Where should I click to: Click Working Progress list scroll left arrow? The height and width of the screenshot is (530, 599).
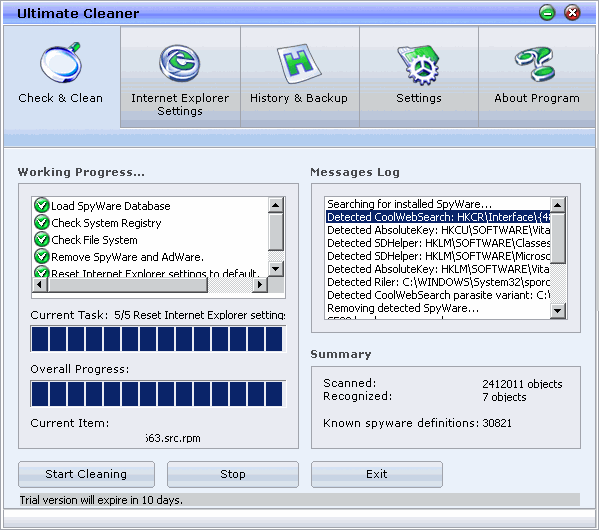tap(39, 285)
